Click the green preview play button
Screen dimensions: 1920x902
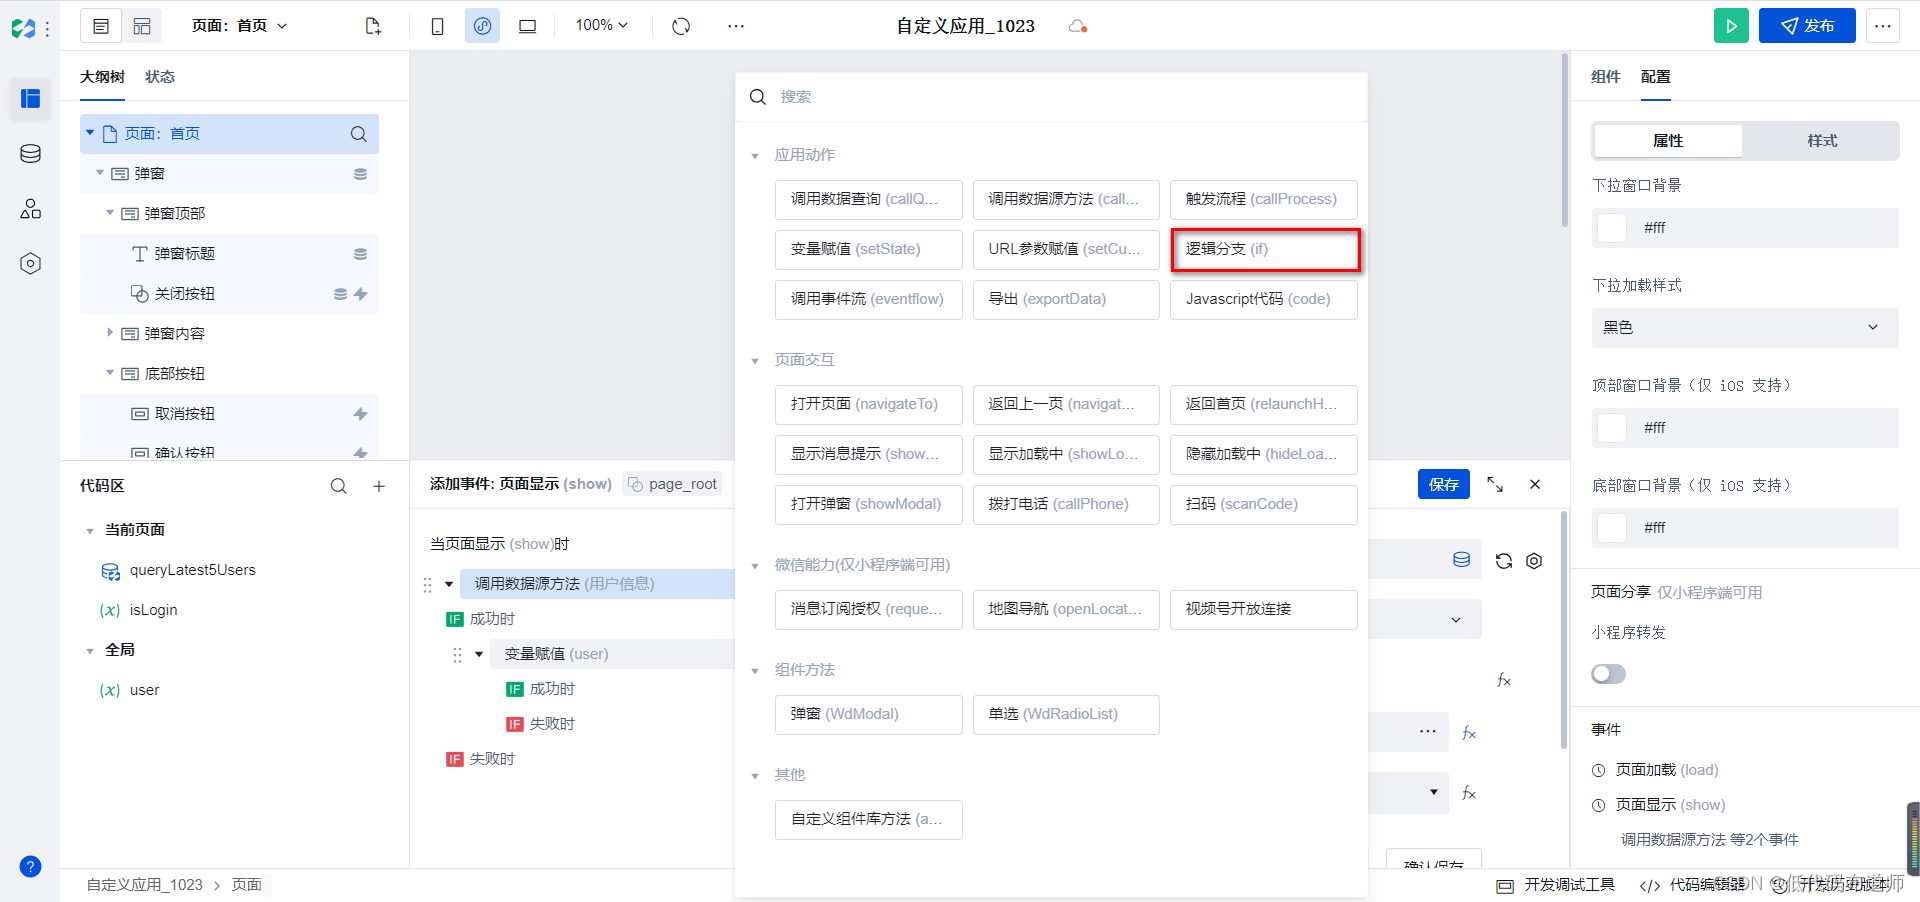pos(1731,26)
